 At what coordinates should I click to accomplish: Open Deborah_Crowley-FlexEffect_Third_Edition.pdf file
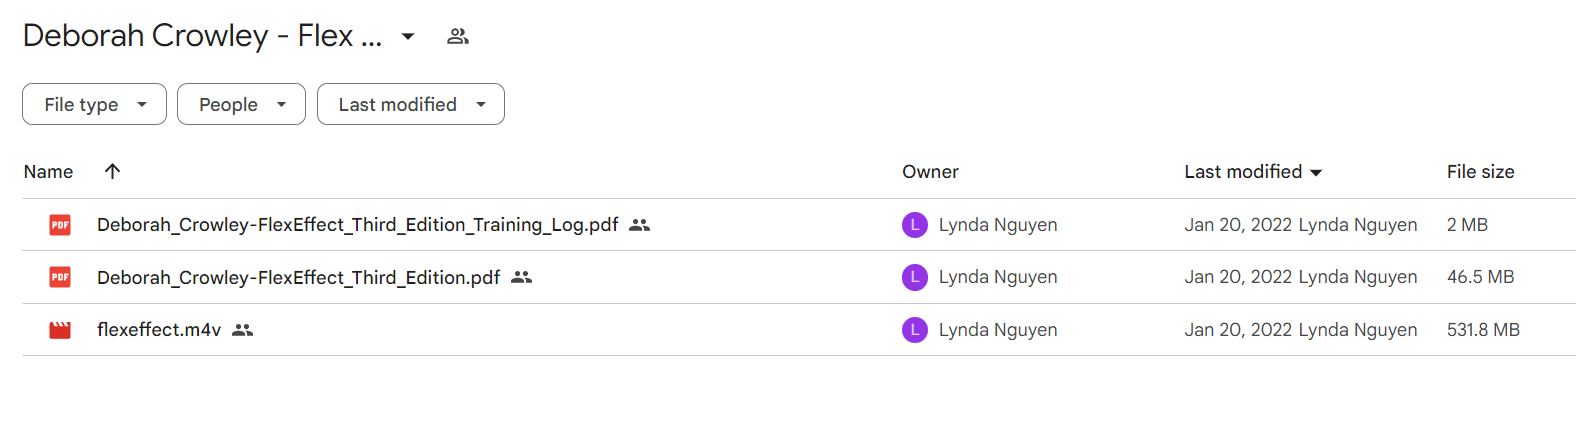(x=298, y=277)
